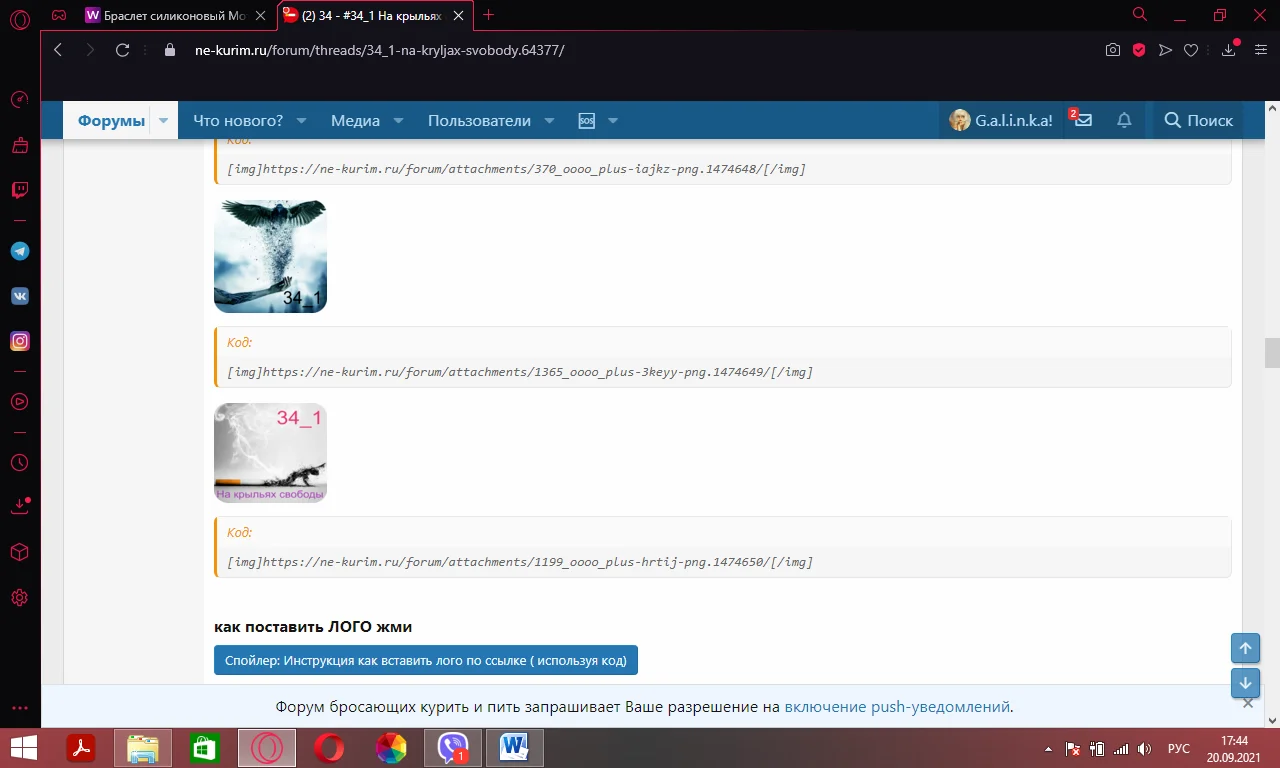This screenshot has height=768, width=1280.
Task: Switch the РУС keyboard language indicator
Action: point(1179,748)
